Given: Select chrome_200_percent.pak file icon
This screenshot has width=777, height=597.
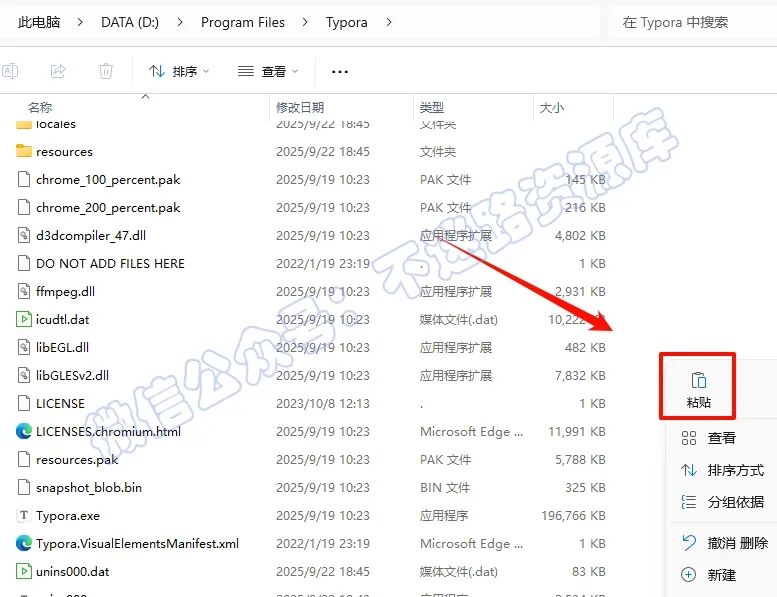Looking at the screenshot, I should [24, 207].
